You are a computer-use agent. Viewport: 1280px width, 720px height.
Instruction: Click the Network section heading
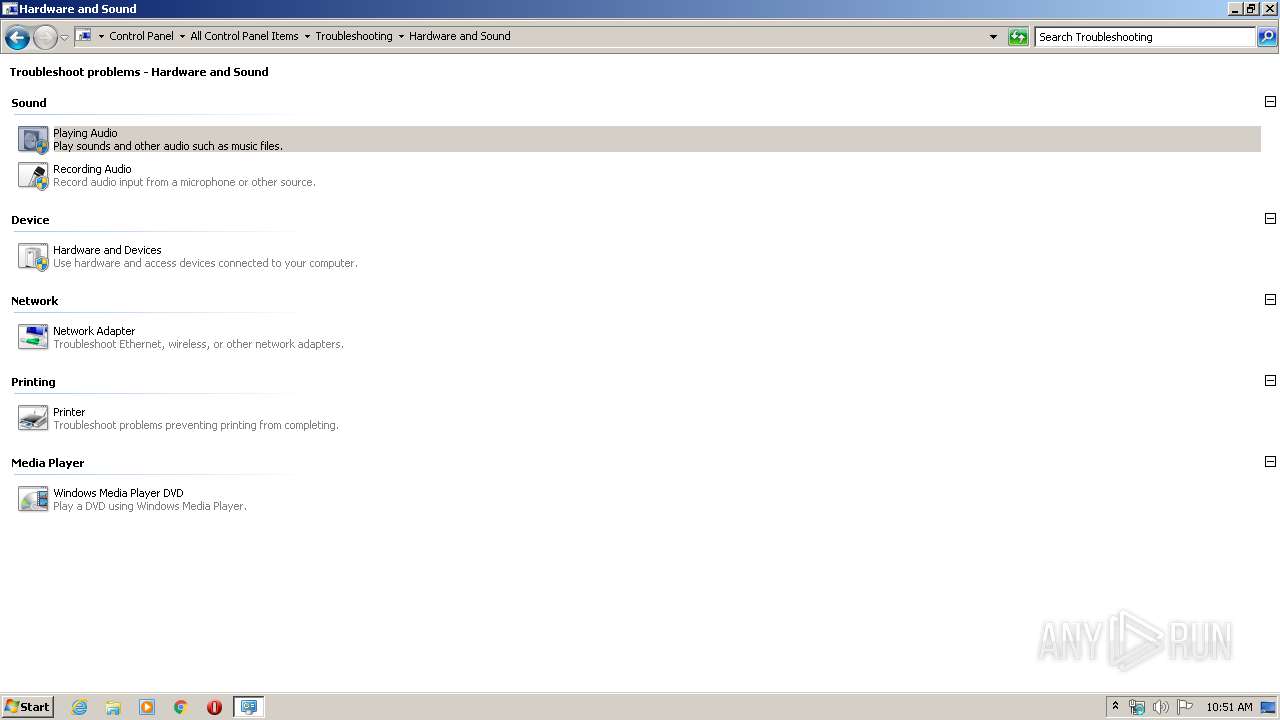(x=35, y=301)
